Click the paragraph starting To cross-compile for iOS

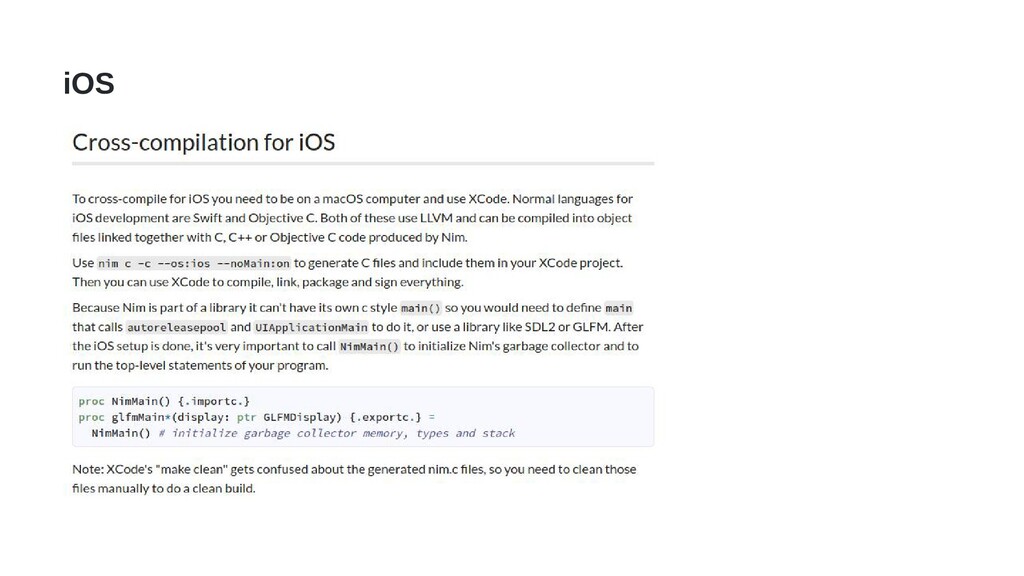pyautogui.click(x=353, y=217)
